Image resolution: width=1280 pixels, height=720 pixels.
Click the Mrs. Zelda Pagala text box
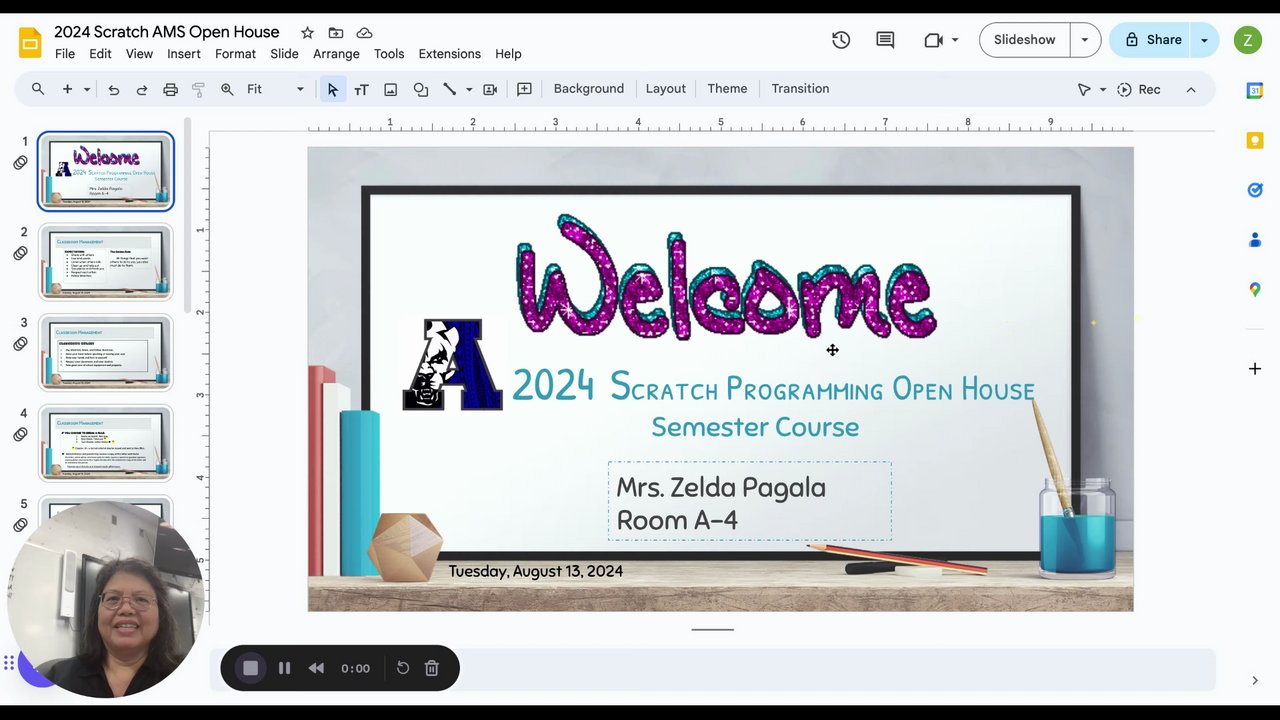pyautogui.click(x=750, y=502)
